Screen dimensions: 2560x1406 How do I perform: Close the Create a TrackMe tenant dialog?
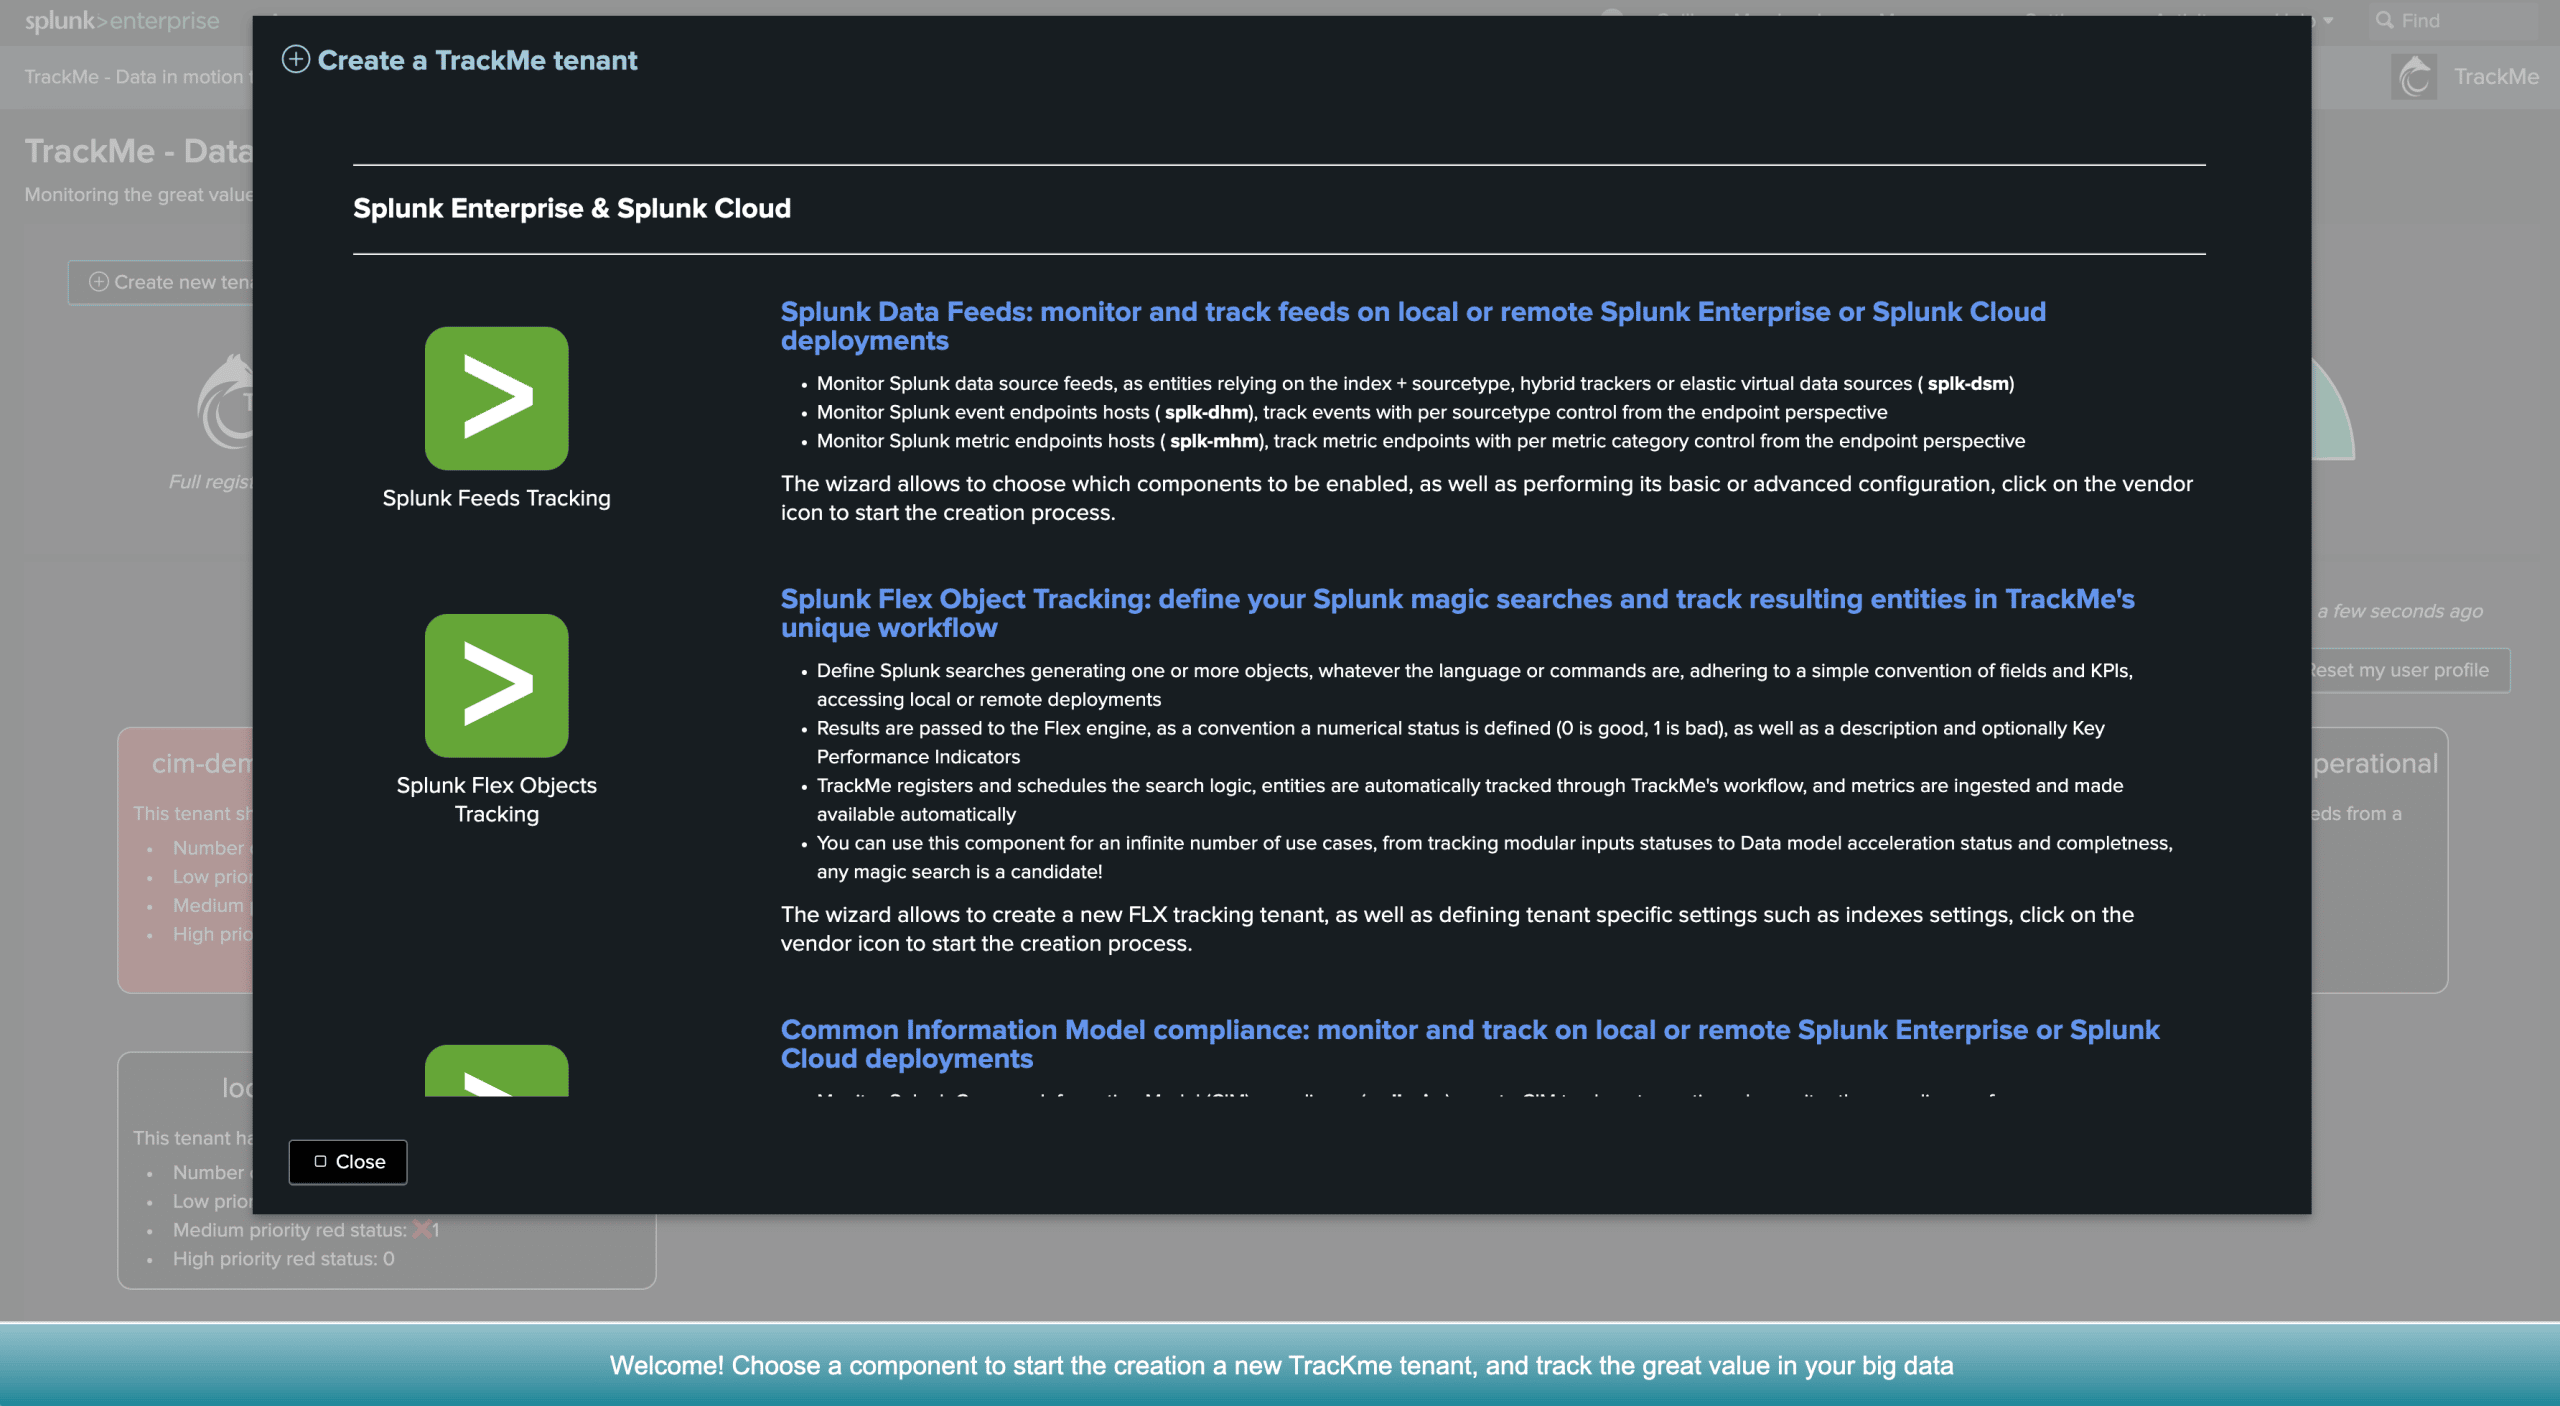tap(347, 1161)
